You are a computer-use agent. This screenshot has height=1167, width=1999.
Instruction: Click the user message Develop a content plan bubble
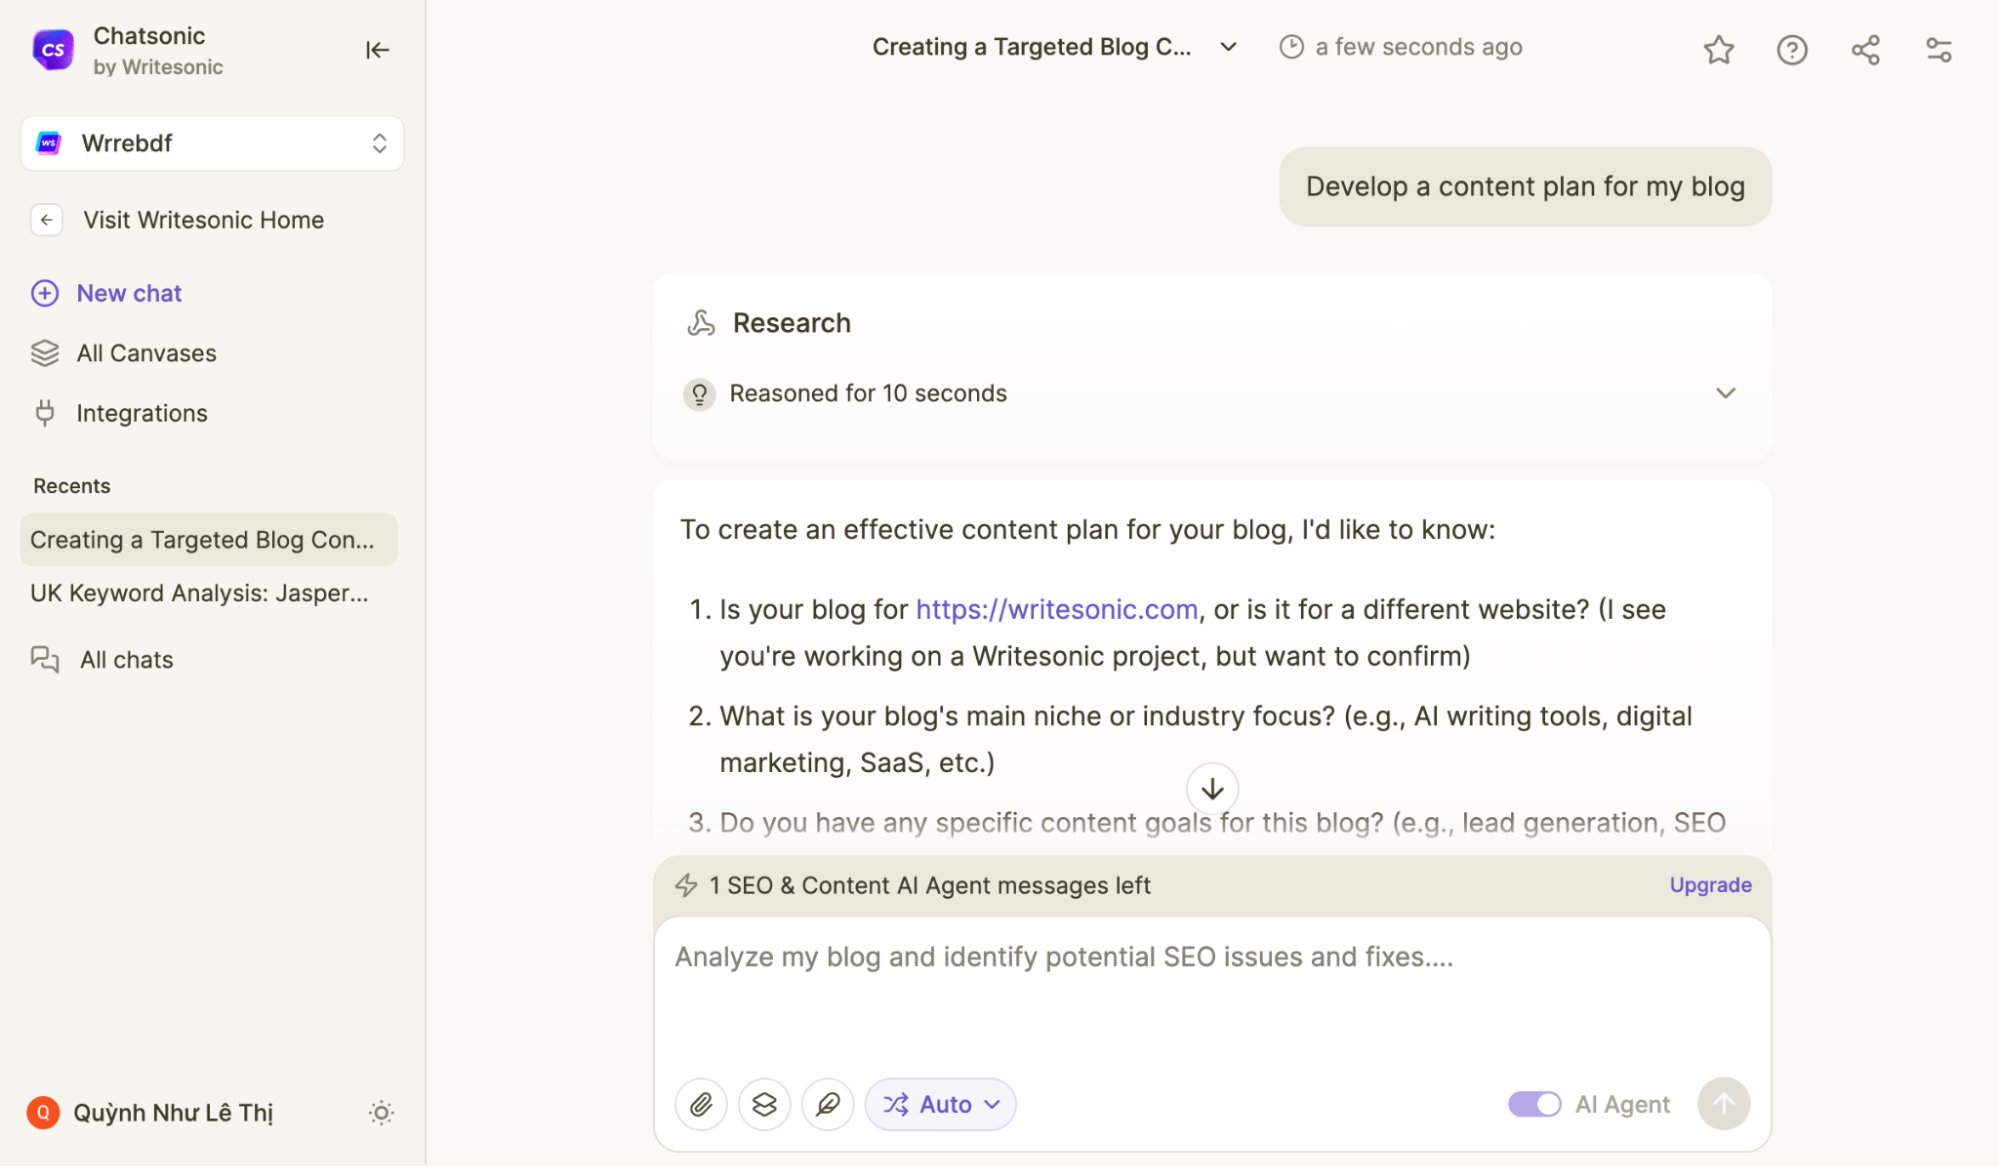(1525, 187)
